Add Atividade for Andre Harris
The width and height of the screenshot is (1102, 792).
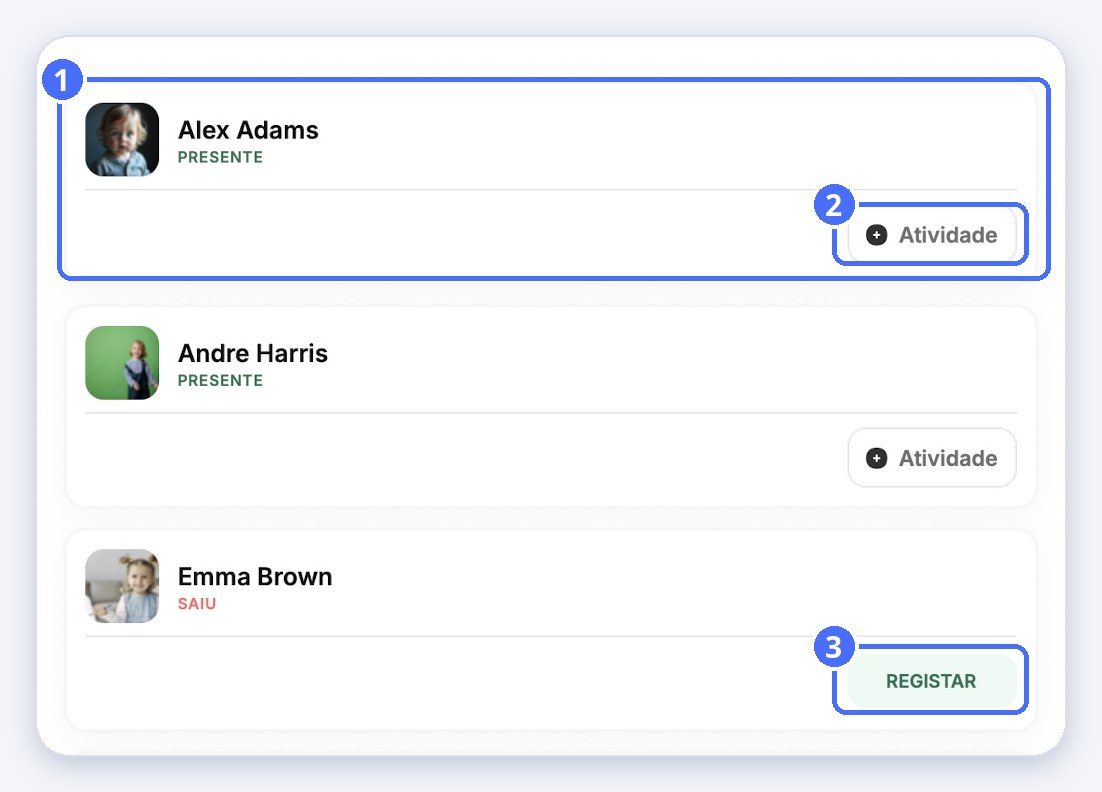click(932, 457)
